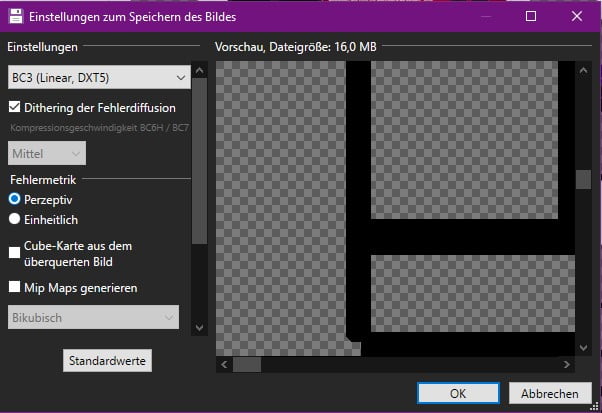Viewport: 602px width, 413px height.
Task: Open the BC3 (Linear, DXT5) format dropdown
Action: click(97, 77)
